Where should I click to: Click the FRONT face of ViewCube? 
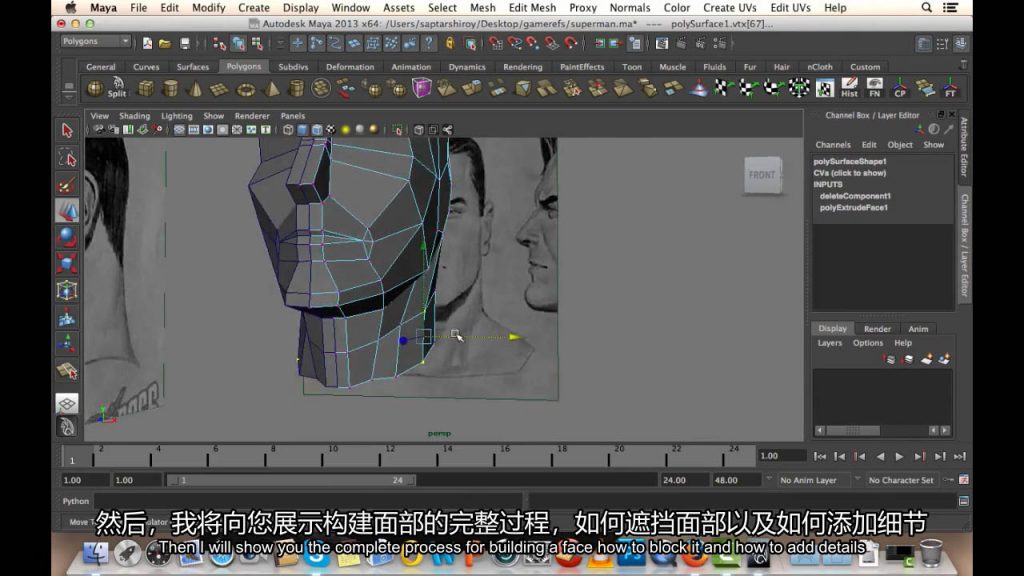762,175
